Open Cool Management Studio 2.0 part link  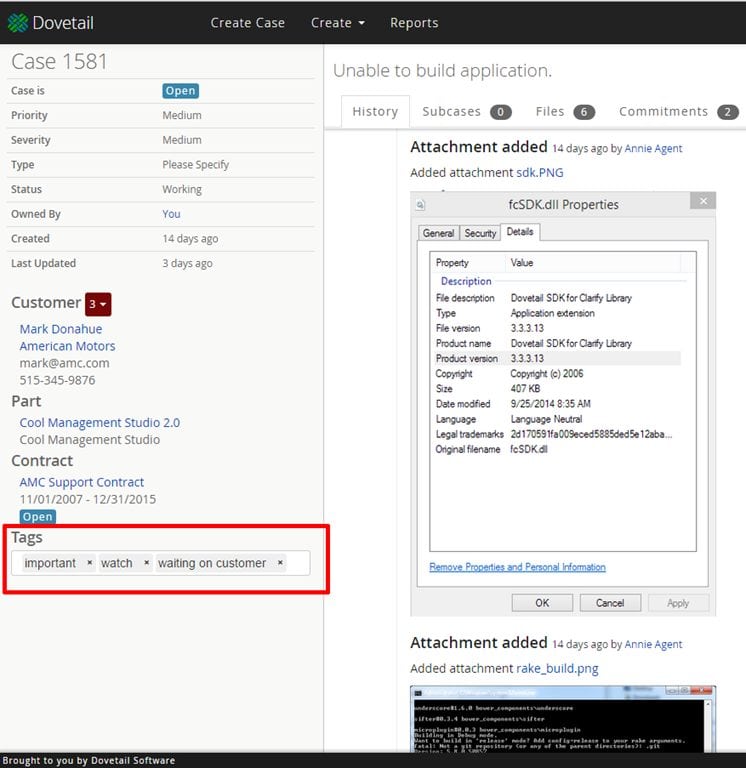100,423
